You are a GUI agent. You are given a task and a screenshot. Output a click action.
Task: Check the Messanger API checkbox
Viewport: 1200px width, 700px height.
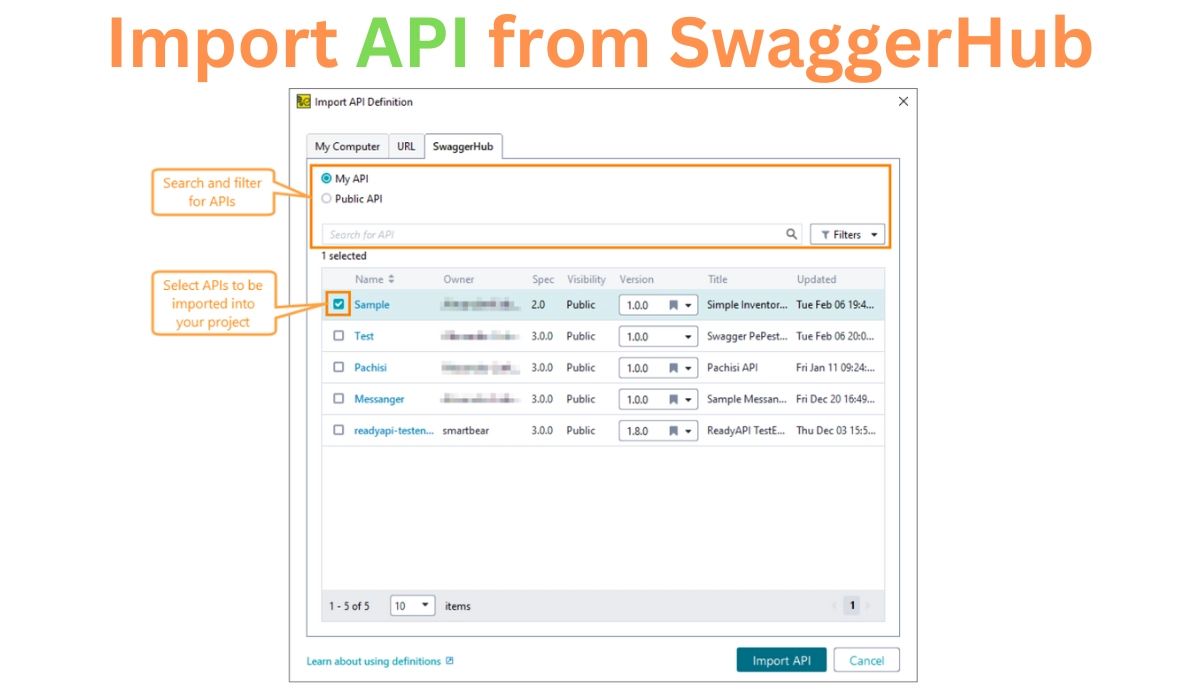tap(339, 398)
